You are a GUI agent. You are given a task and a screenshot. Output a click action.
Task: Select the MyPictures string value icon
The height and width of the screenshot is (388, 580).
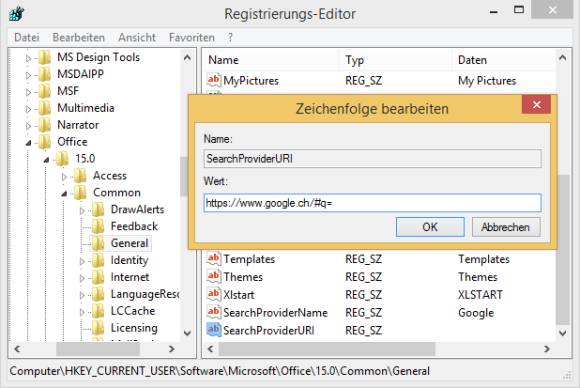pos(213,80)
